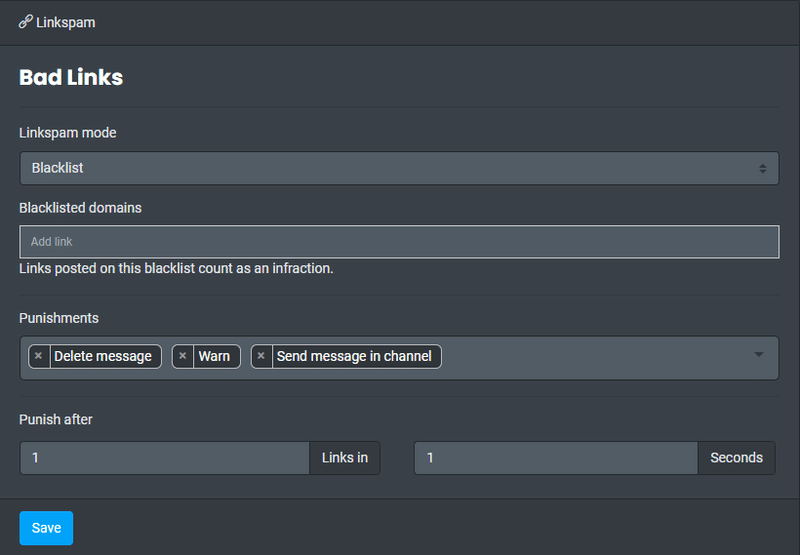Click the Seconds number input field

pyautogui.click(x=556, y=458)
